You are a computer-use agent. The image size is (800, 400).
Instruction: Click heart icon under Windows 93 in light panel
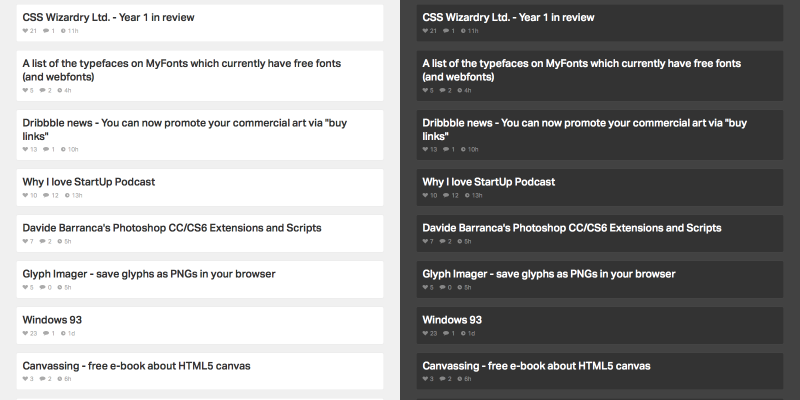pos(25,333)
